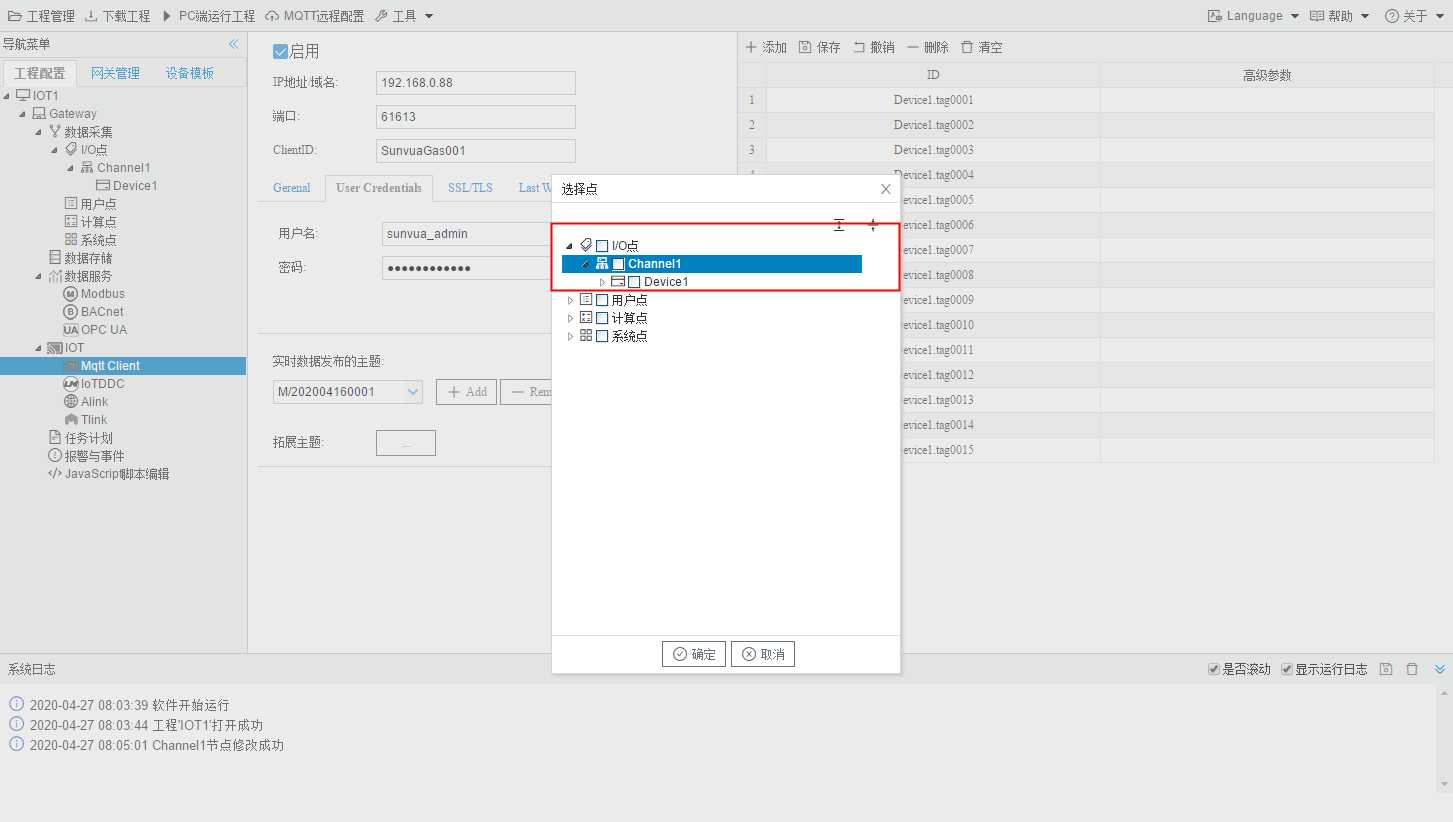This screenshot has height=822, width=1453.
Task: Click the 系统点 icon in the 选择点 dialog
Action: 586,336
